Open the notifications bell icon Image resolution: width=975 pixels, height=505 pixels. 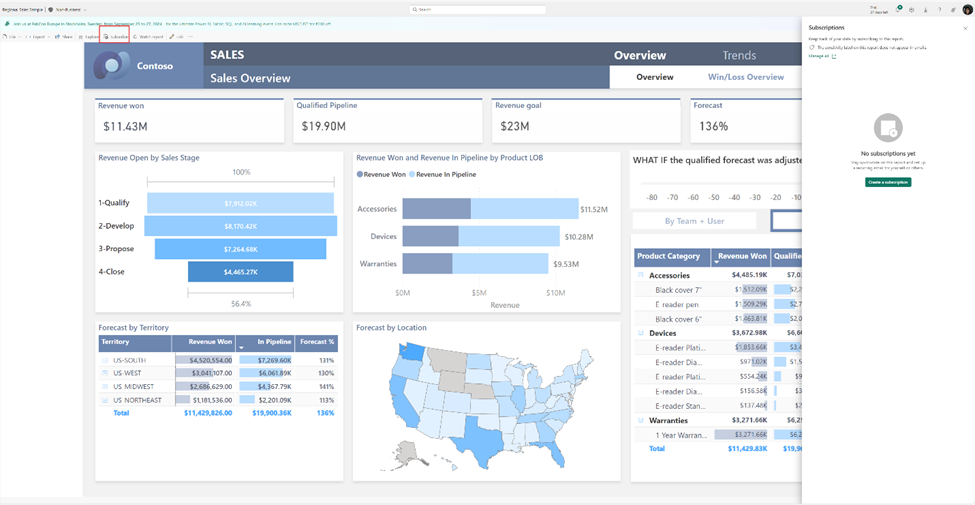[x=899, y=9]
